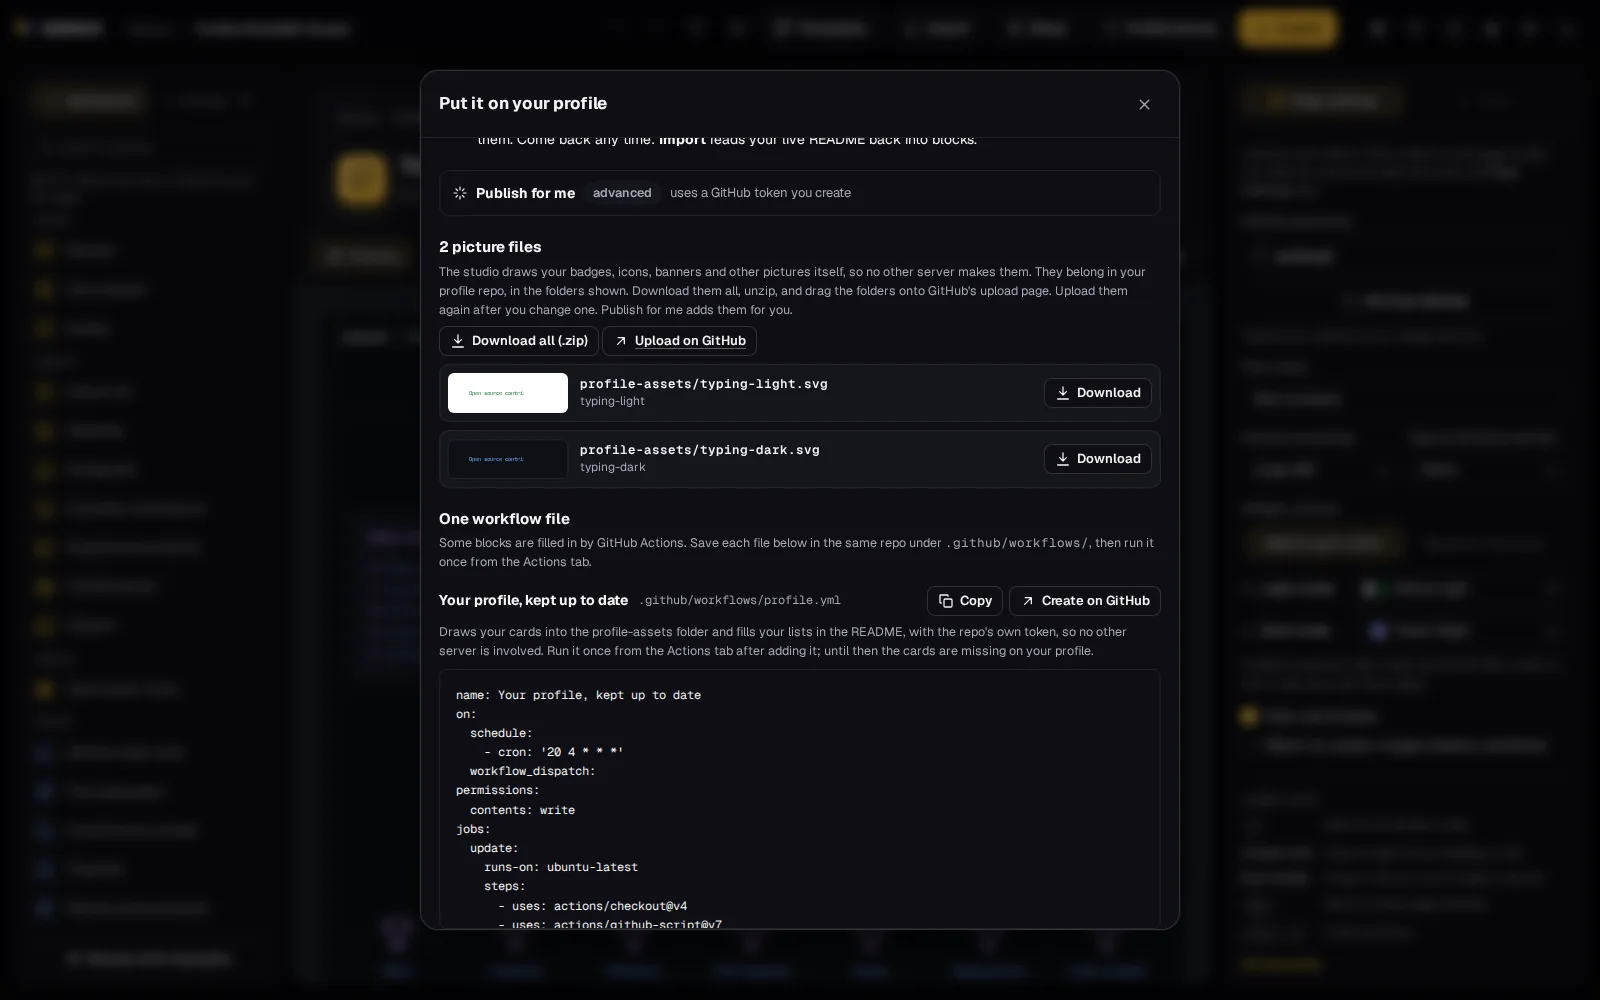1600x1000 pixels.
Task: Close the 'Put it on your profile' dialog
Action: click(1144, 104)
